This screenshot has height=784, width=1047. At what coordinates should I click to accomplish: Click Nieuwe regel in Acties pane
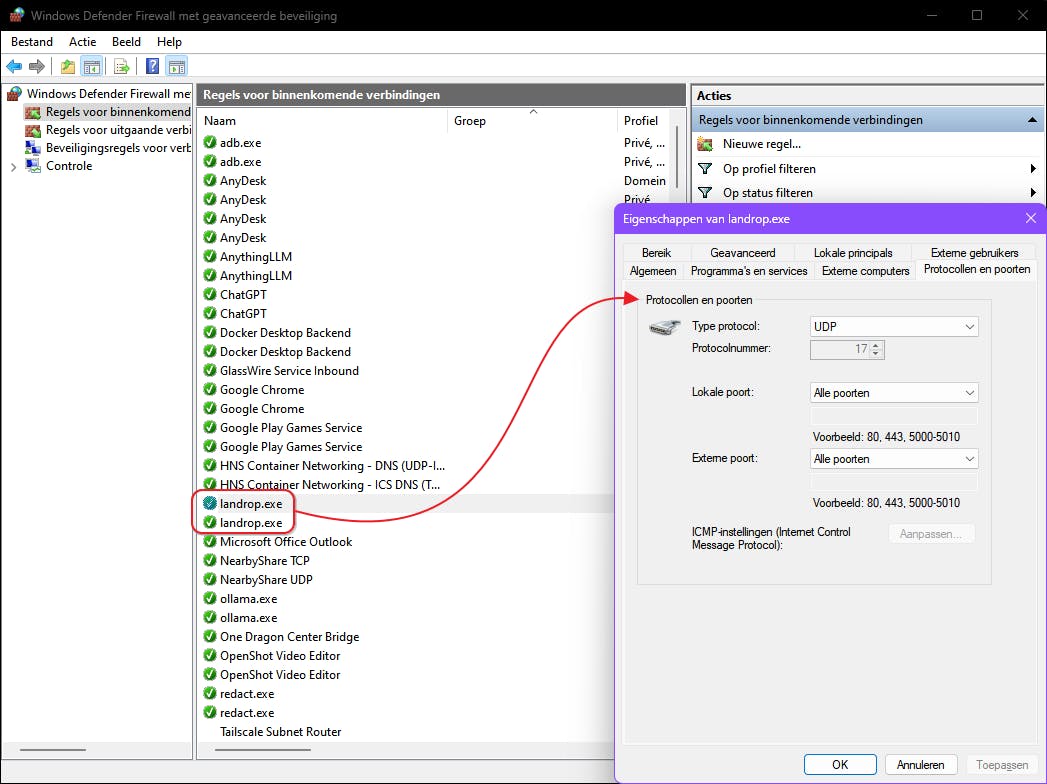(762, 144)
